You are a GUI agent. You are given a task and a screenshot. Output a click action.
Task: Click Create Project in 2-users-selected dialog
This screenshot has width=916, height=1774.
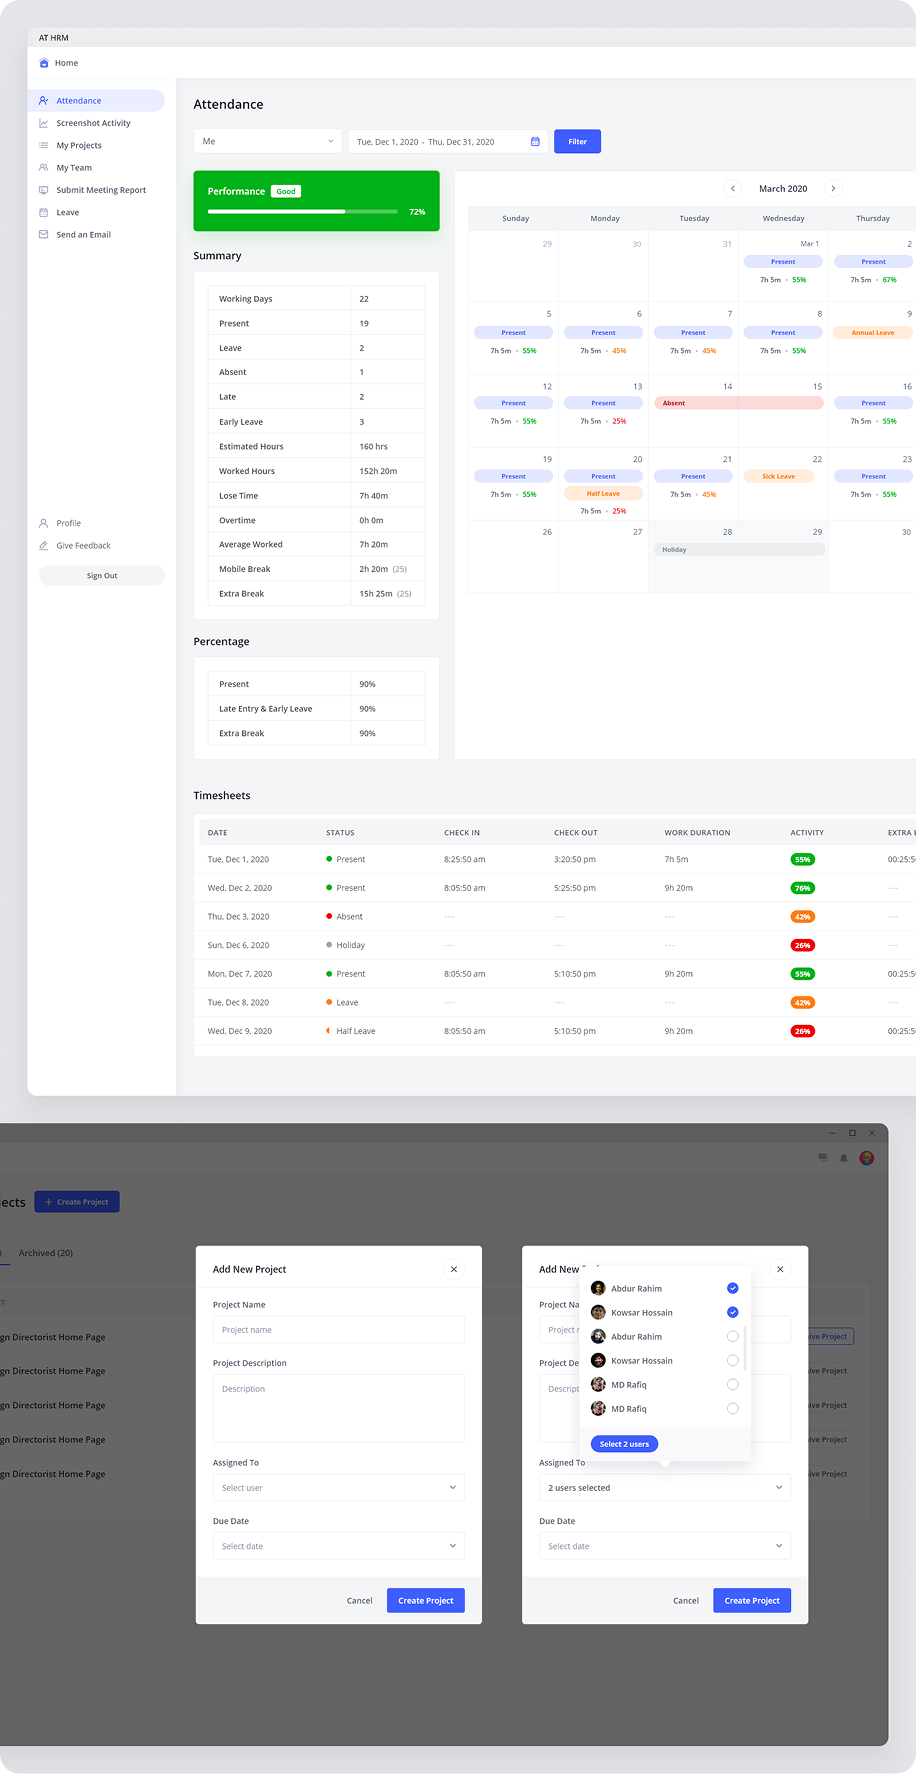(752, 1601)
